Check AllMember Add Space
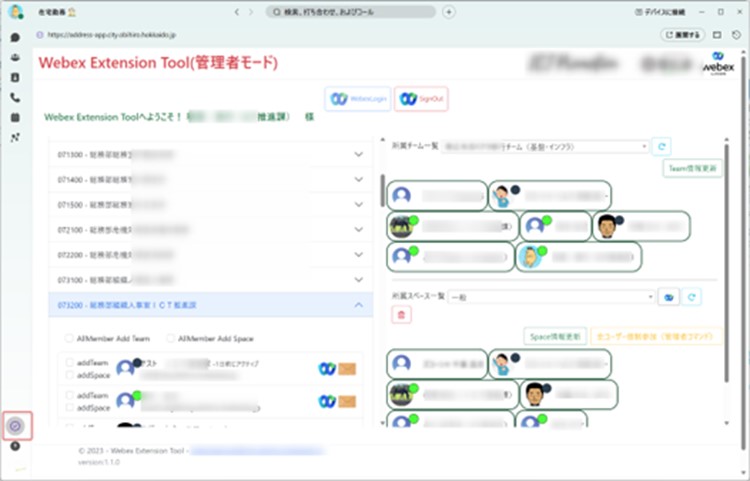 point(170,339)
